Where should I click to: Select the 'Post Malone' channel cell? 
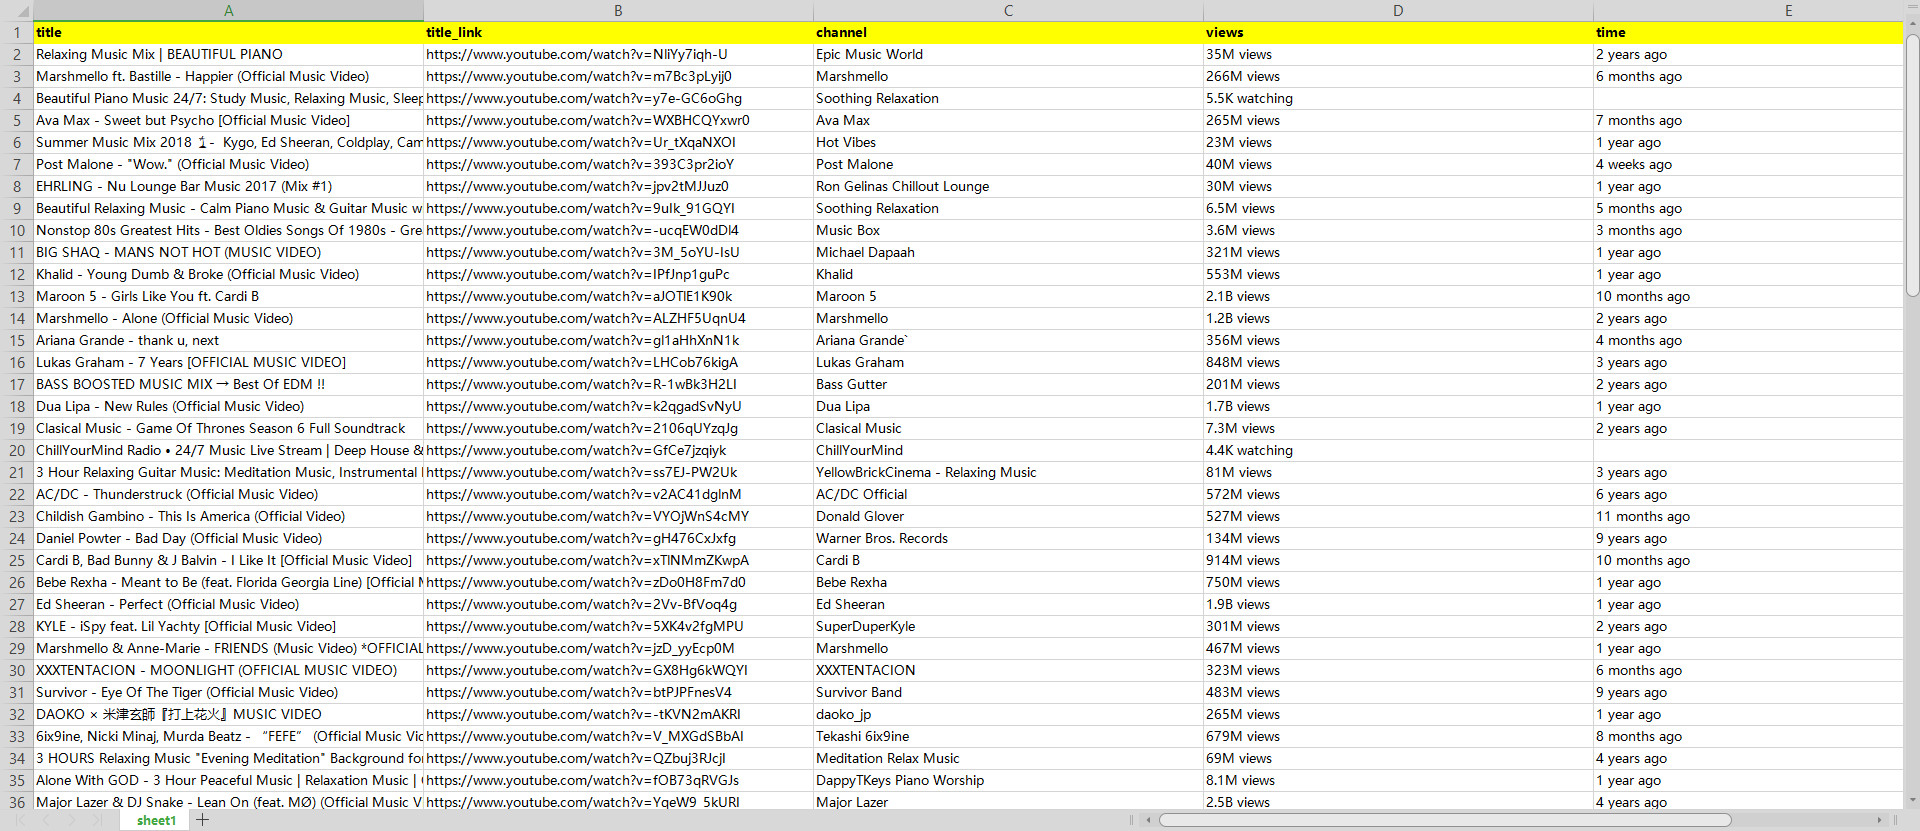click(x=1008, y=164)
